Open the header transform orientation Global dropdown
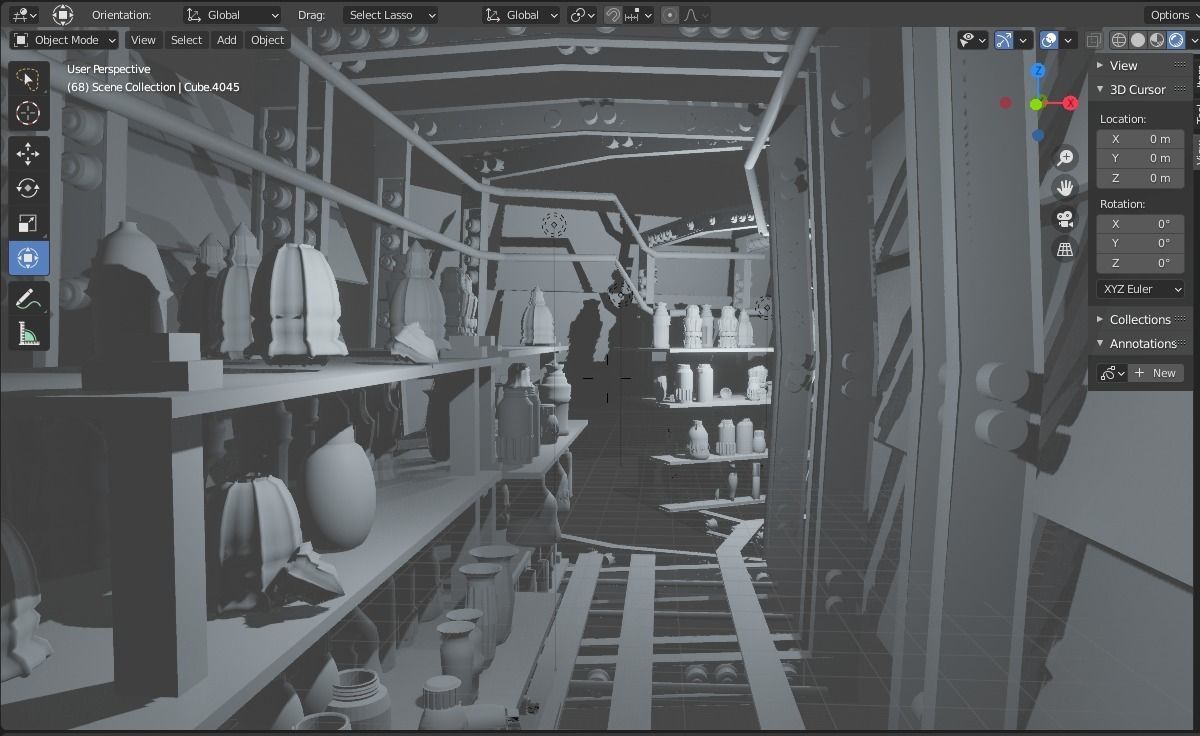1200x736 pixels. 520,15
